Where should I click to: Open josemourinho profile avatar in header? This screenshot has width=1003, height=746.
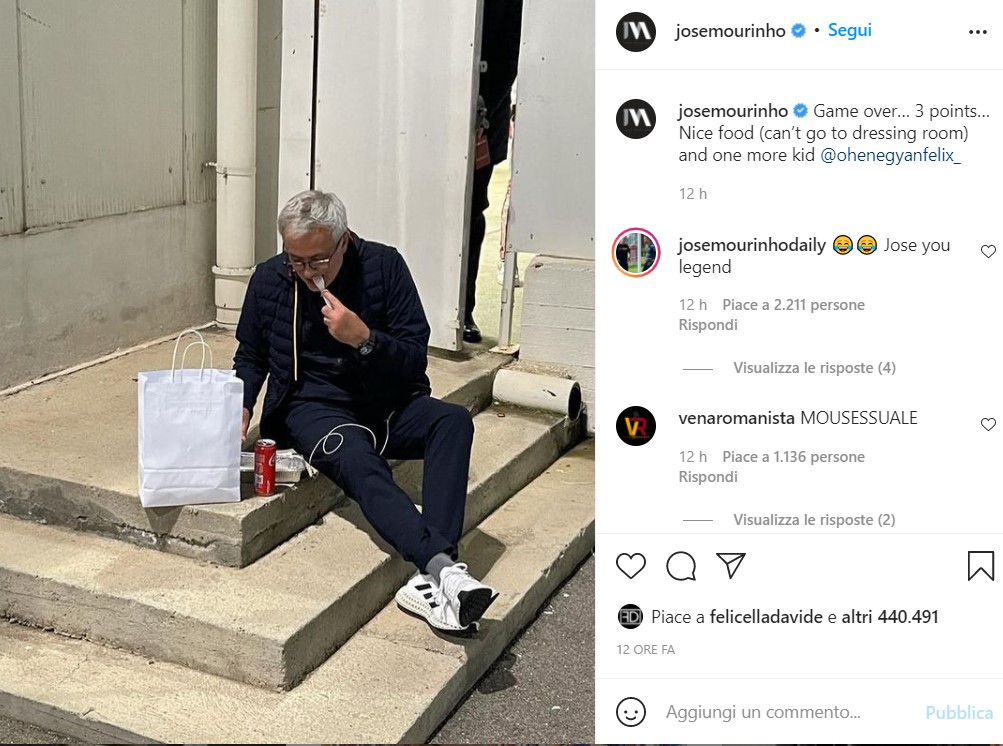click(636, 31)
